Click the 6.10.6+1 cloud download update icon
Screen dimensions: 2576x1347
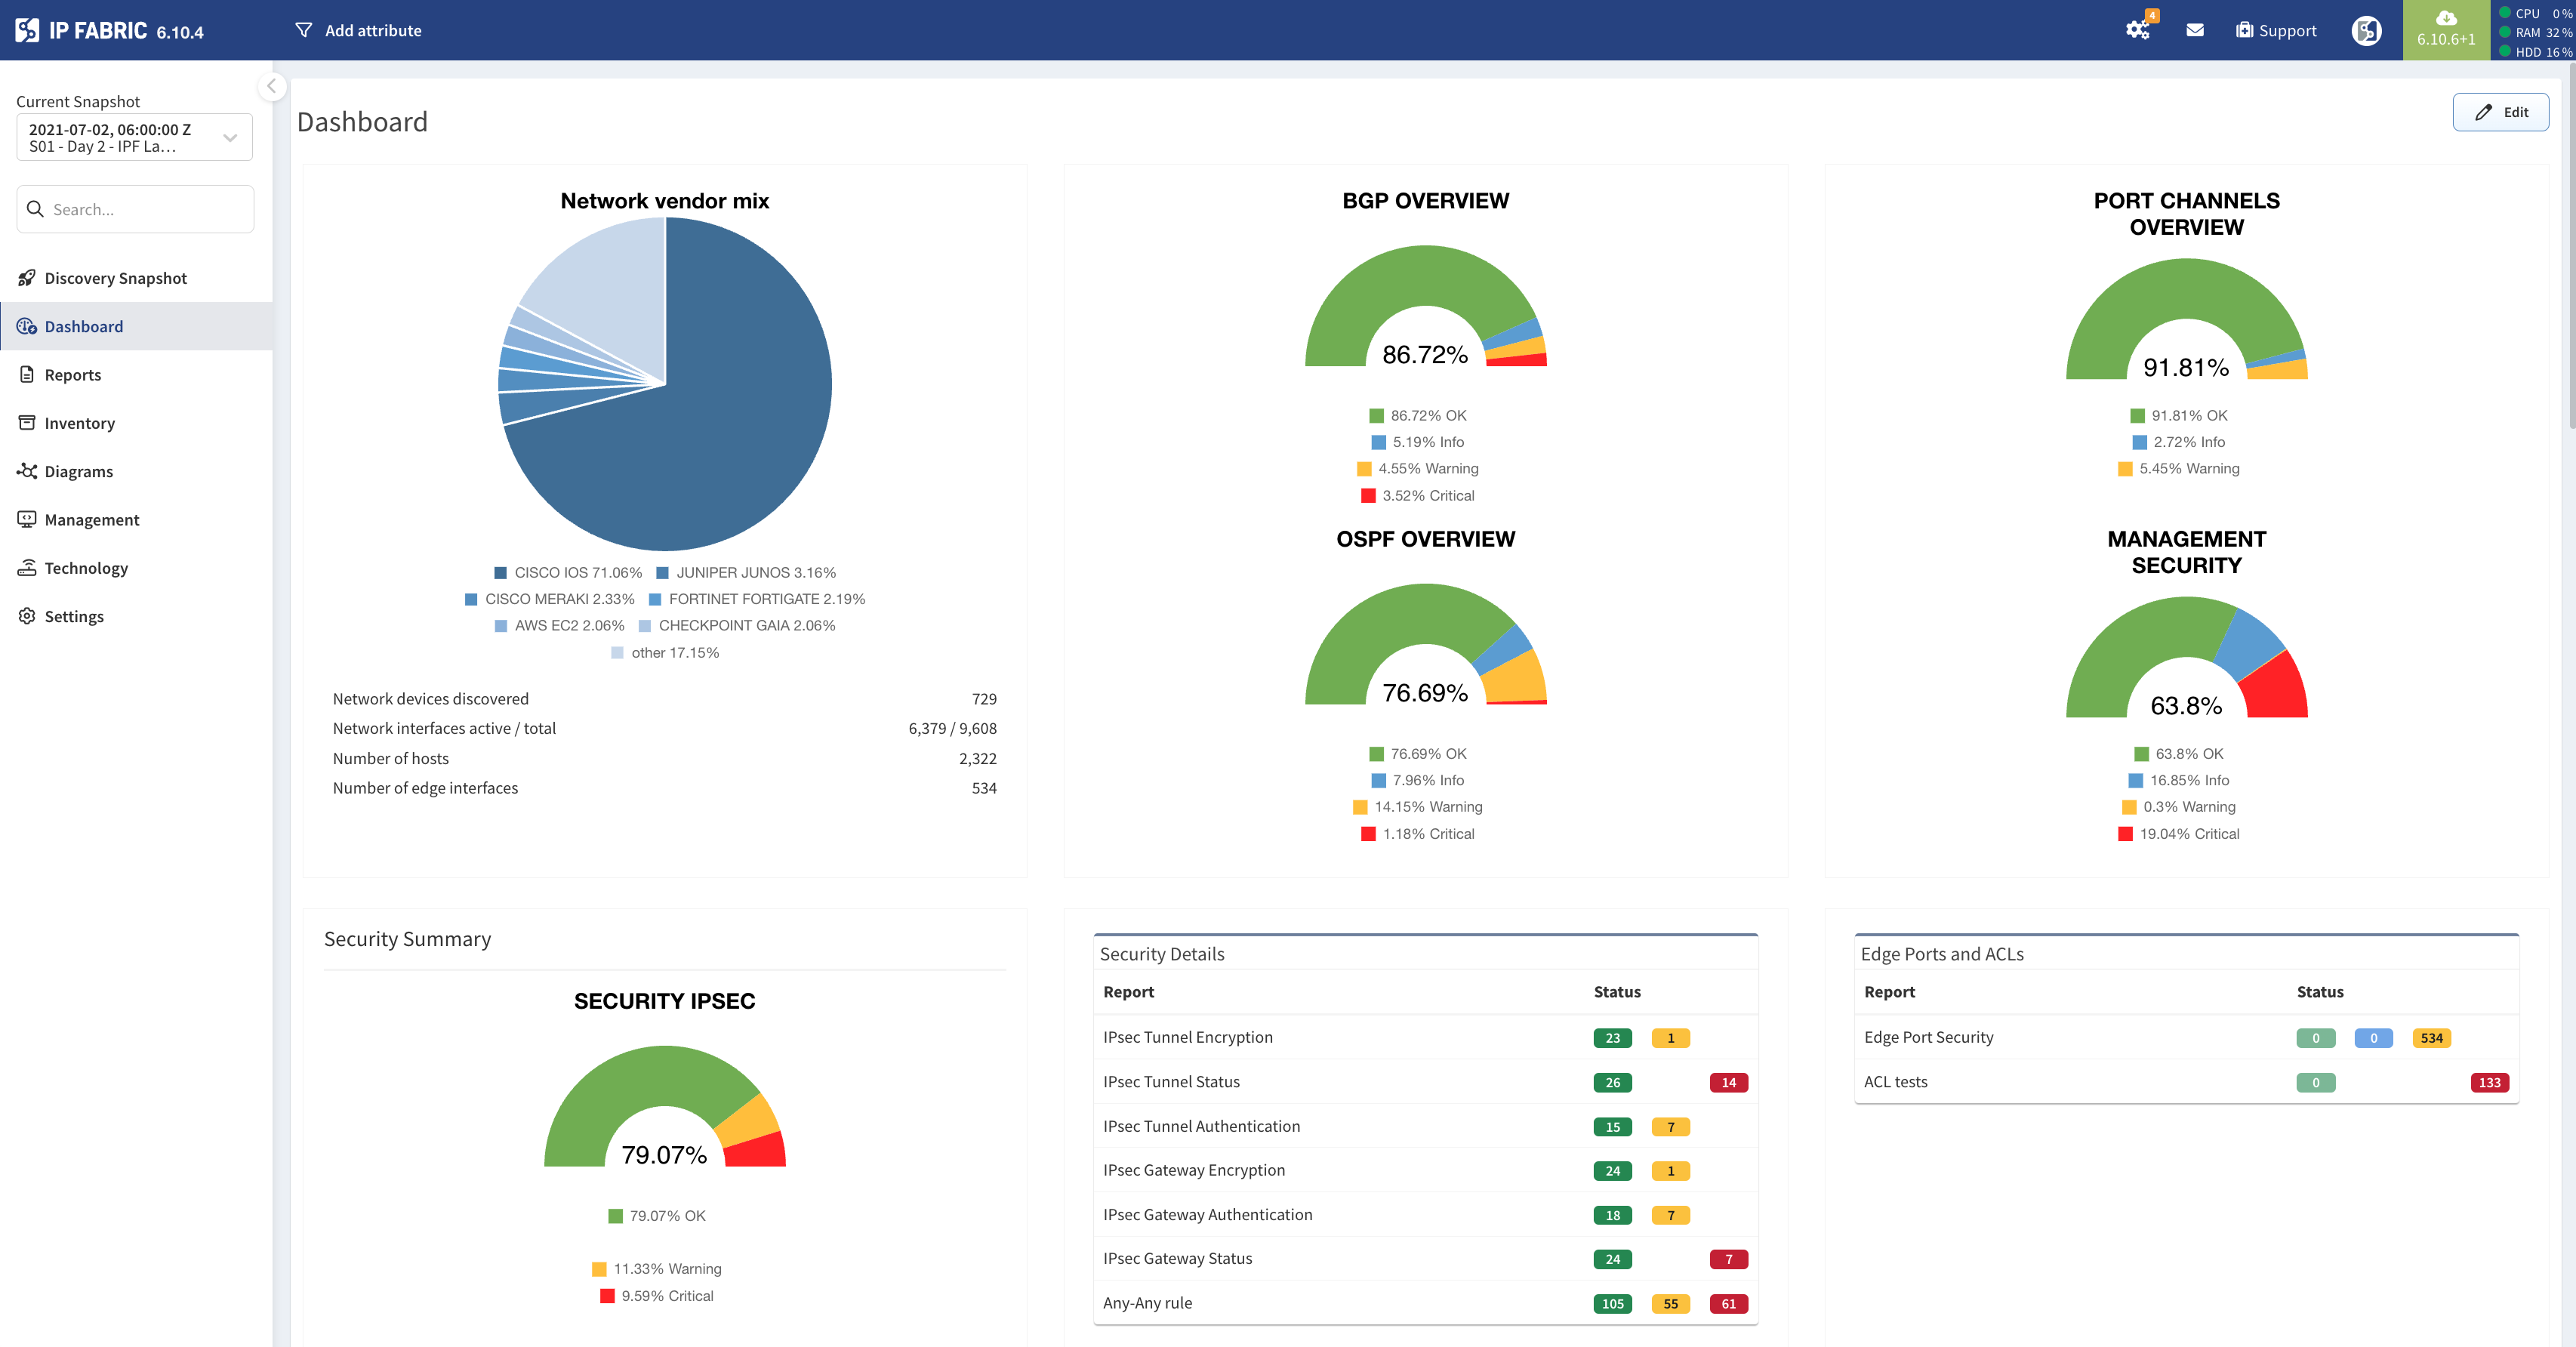(2446, 19)
